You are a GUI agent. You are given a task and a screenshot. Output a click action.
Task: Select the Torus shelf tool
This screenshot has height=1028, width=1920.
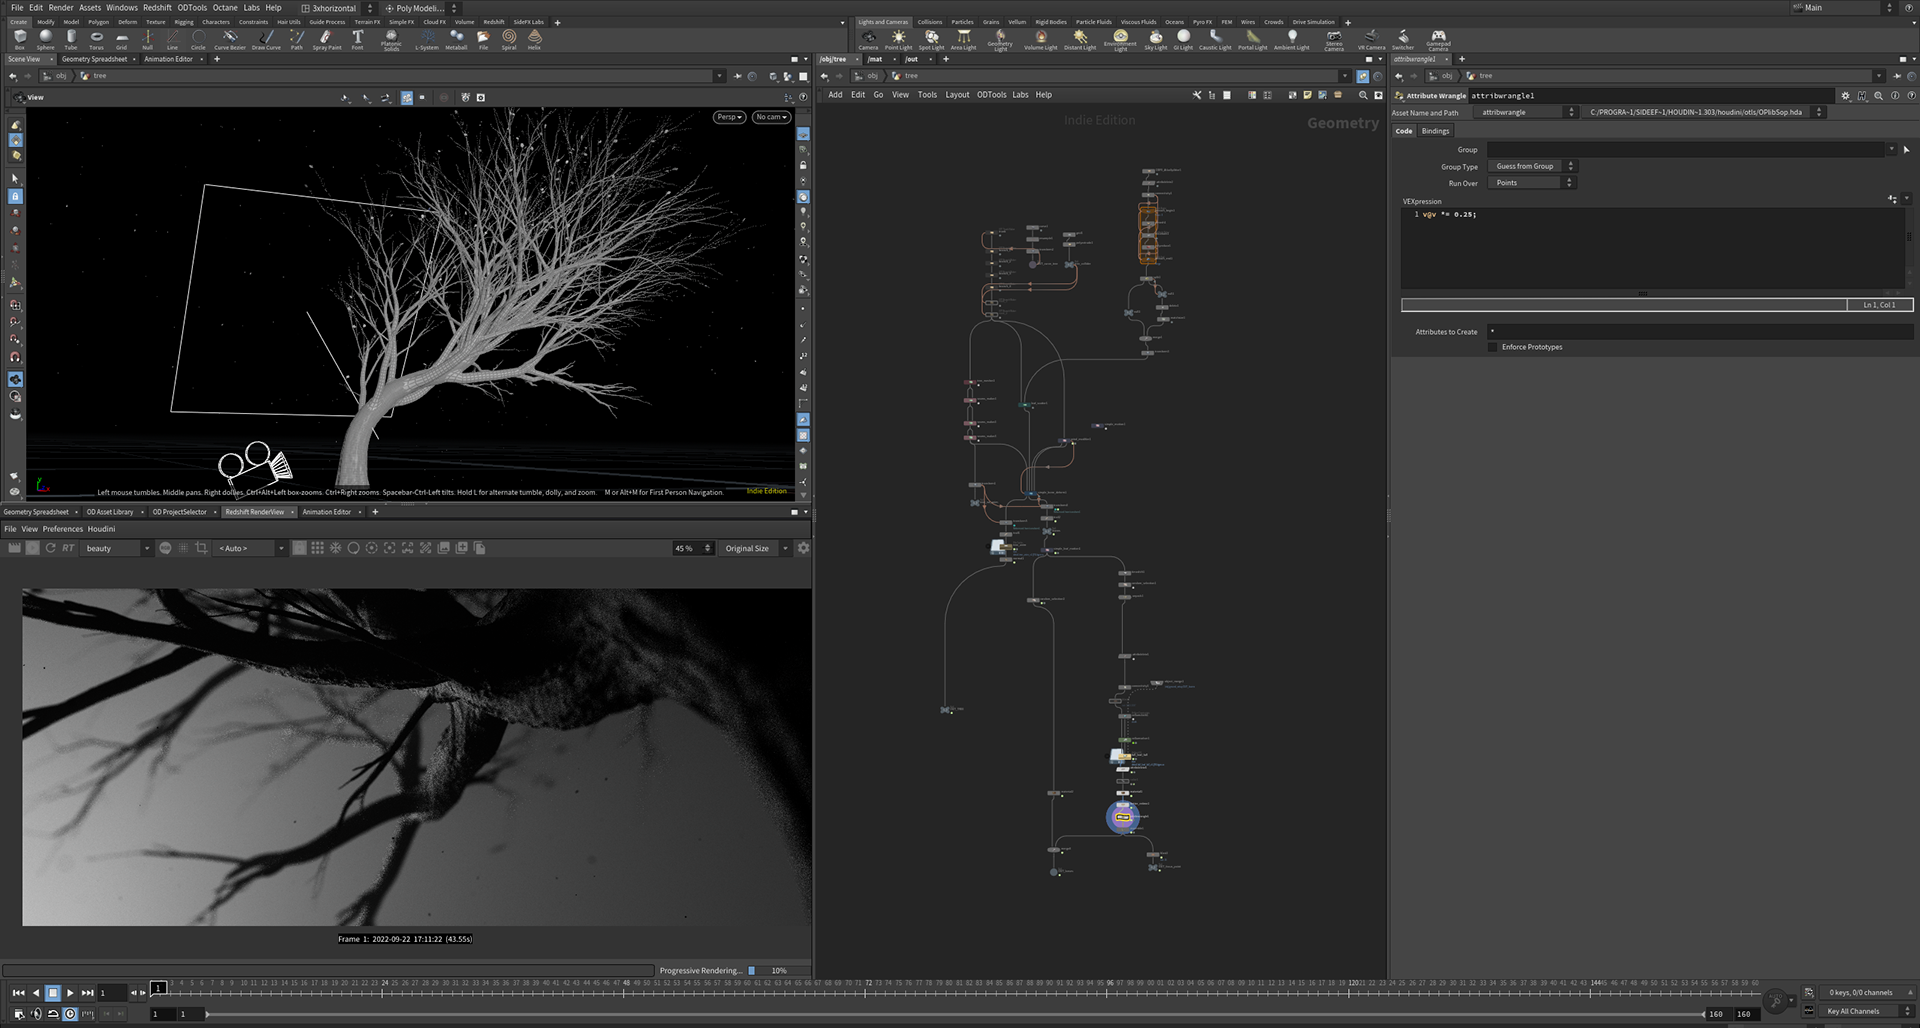[x=96, y=38]
